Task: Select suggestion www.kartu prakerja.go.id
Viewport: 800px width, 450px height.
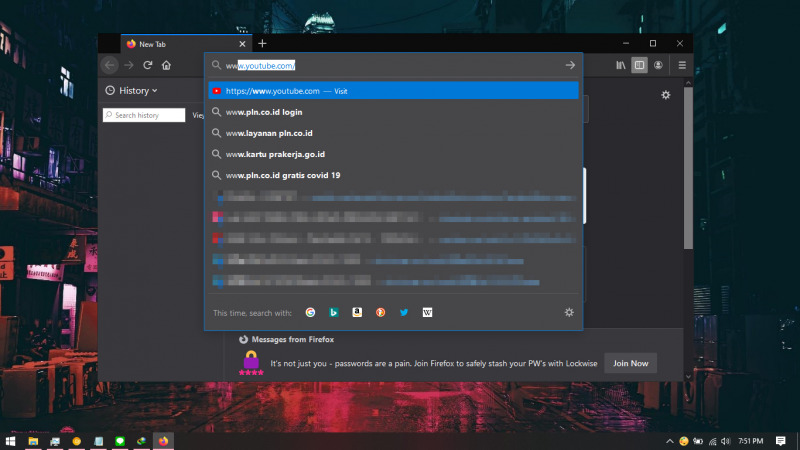Action: [x=393, y=154]
